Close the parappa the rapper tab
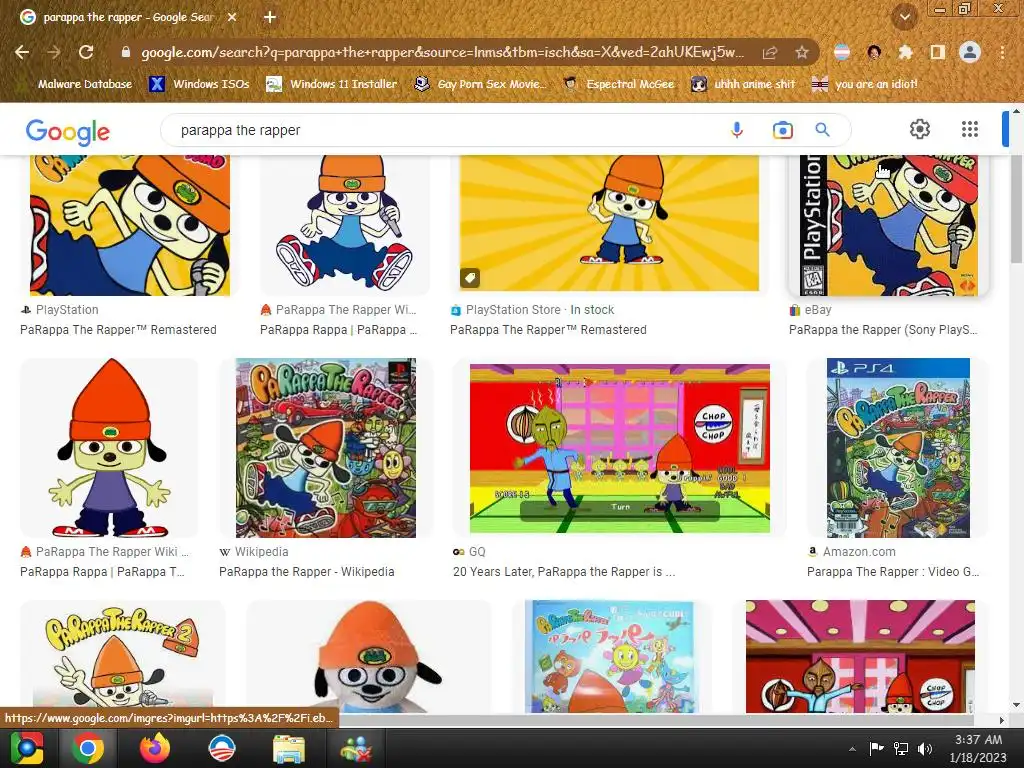This screenshot has width=1024, height=768. pos(232,18)
